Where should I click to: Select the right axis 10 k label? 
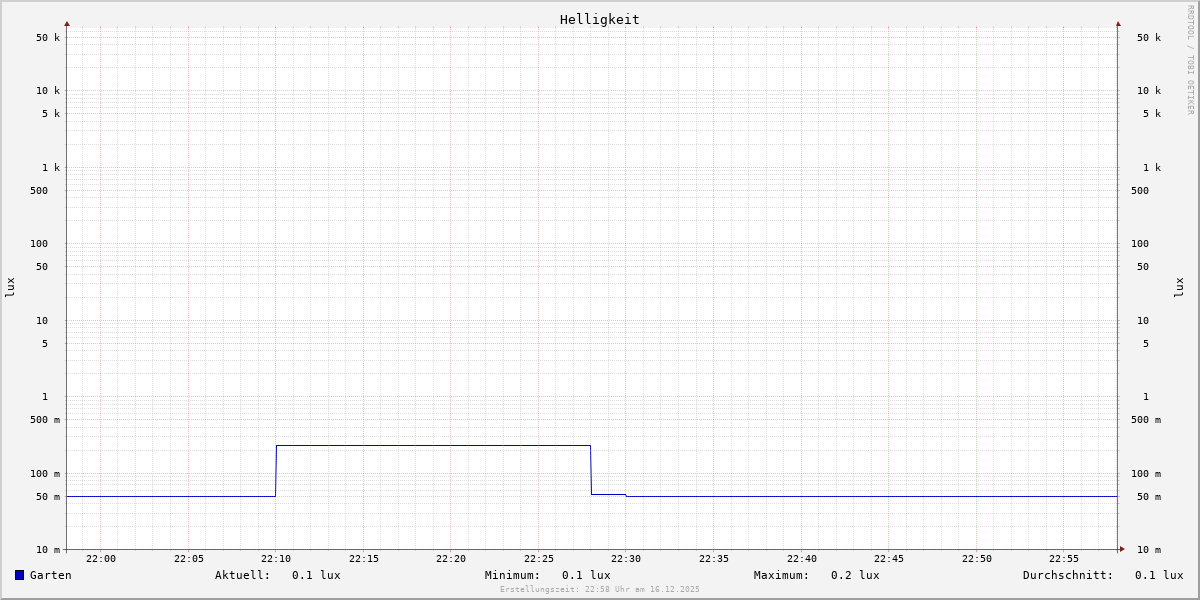click(1149, 91)
